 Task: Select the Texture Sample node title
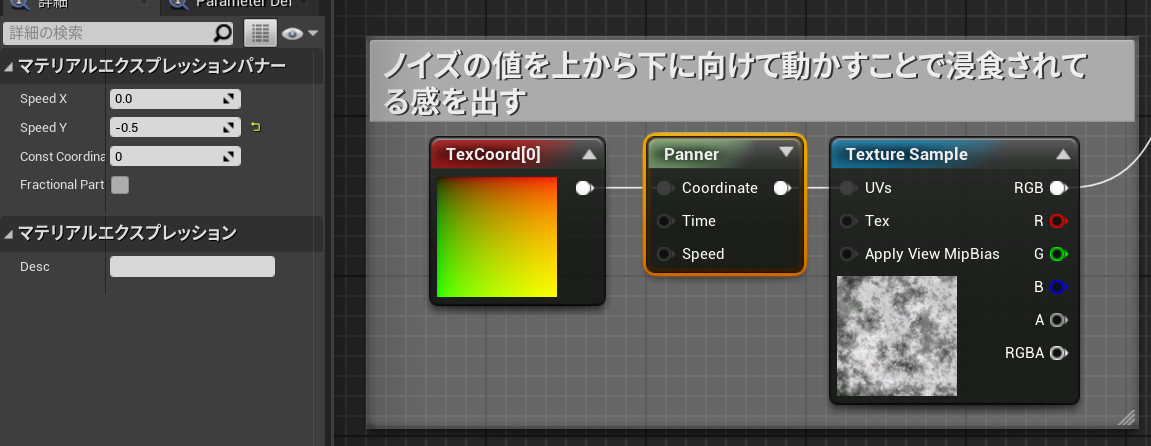click(907, 154)
